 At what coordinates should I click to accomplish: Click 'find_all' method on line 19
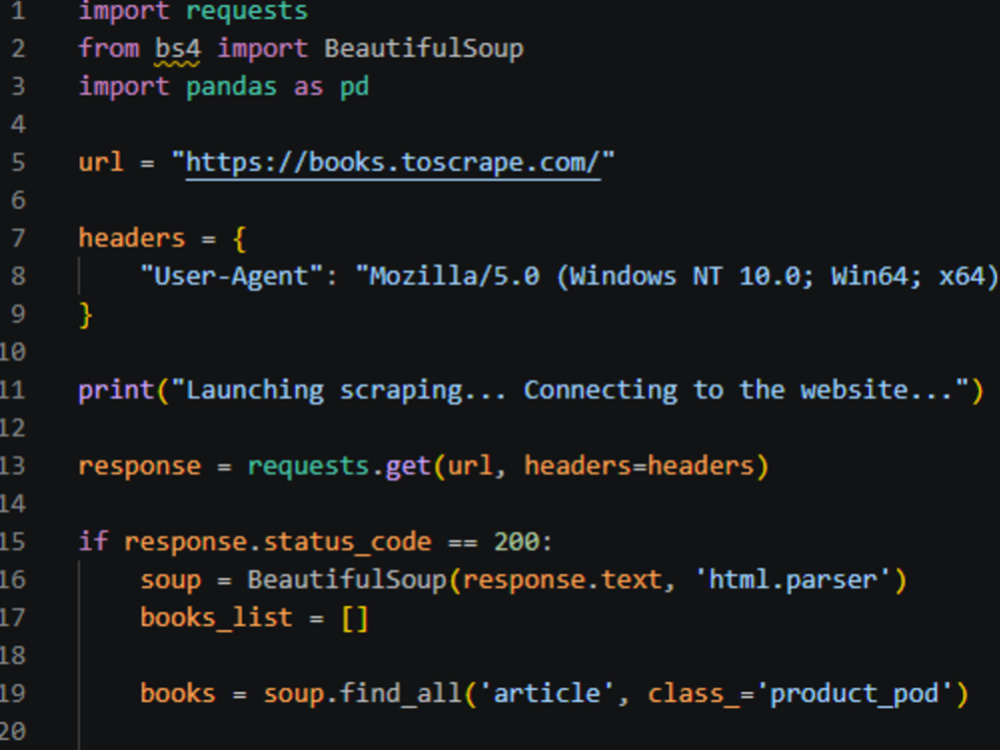[x=400, y=693]
